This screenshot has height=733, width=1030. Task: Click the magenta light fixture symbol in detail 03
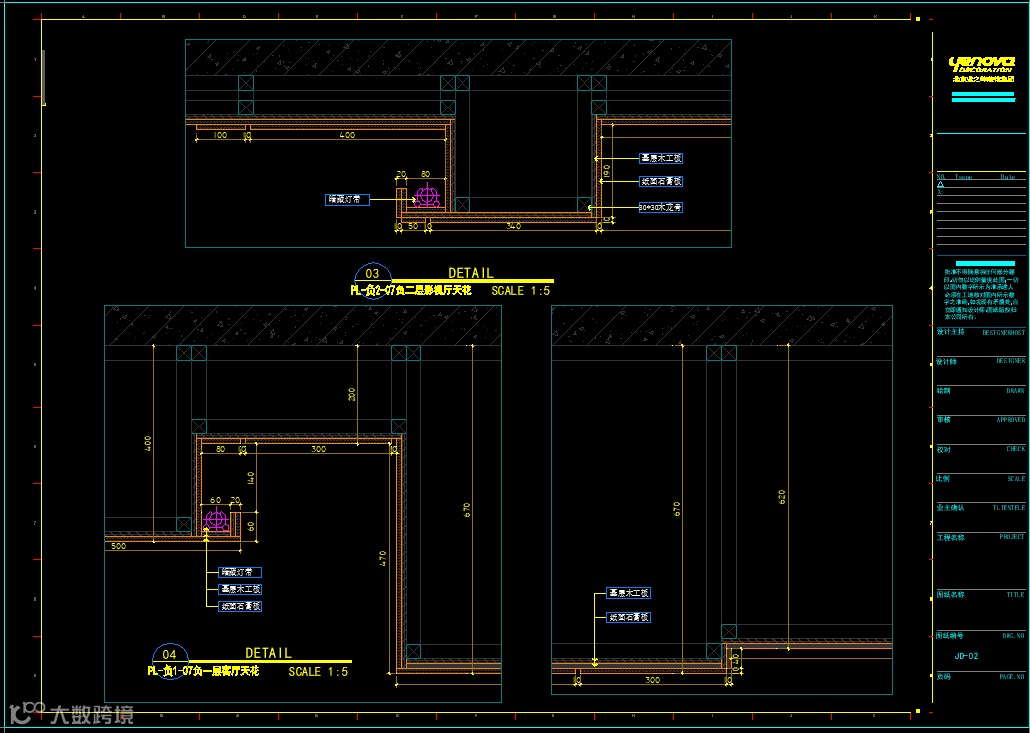[x=426, y=196]
